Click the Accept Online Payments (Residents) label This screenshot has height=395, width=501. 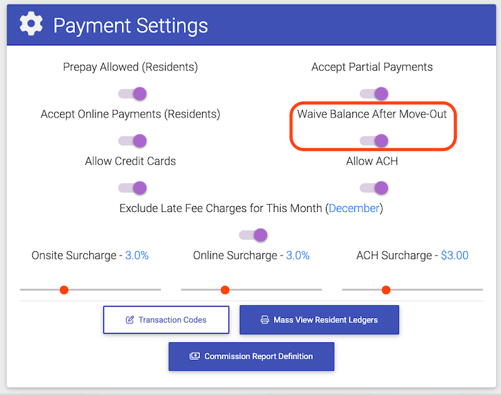[130, 114]
